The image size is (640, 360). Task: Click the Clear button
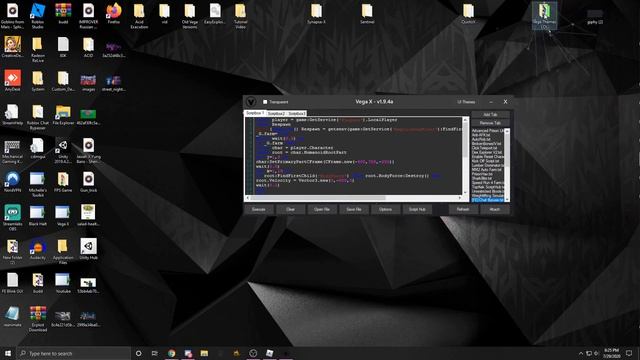click(290, 209)
